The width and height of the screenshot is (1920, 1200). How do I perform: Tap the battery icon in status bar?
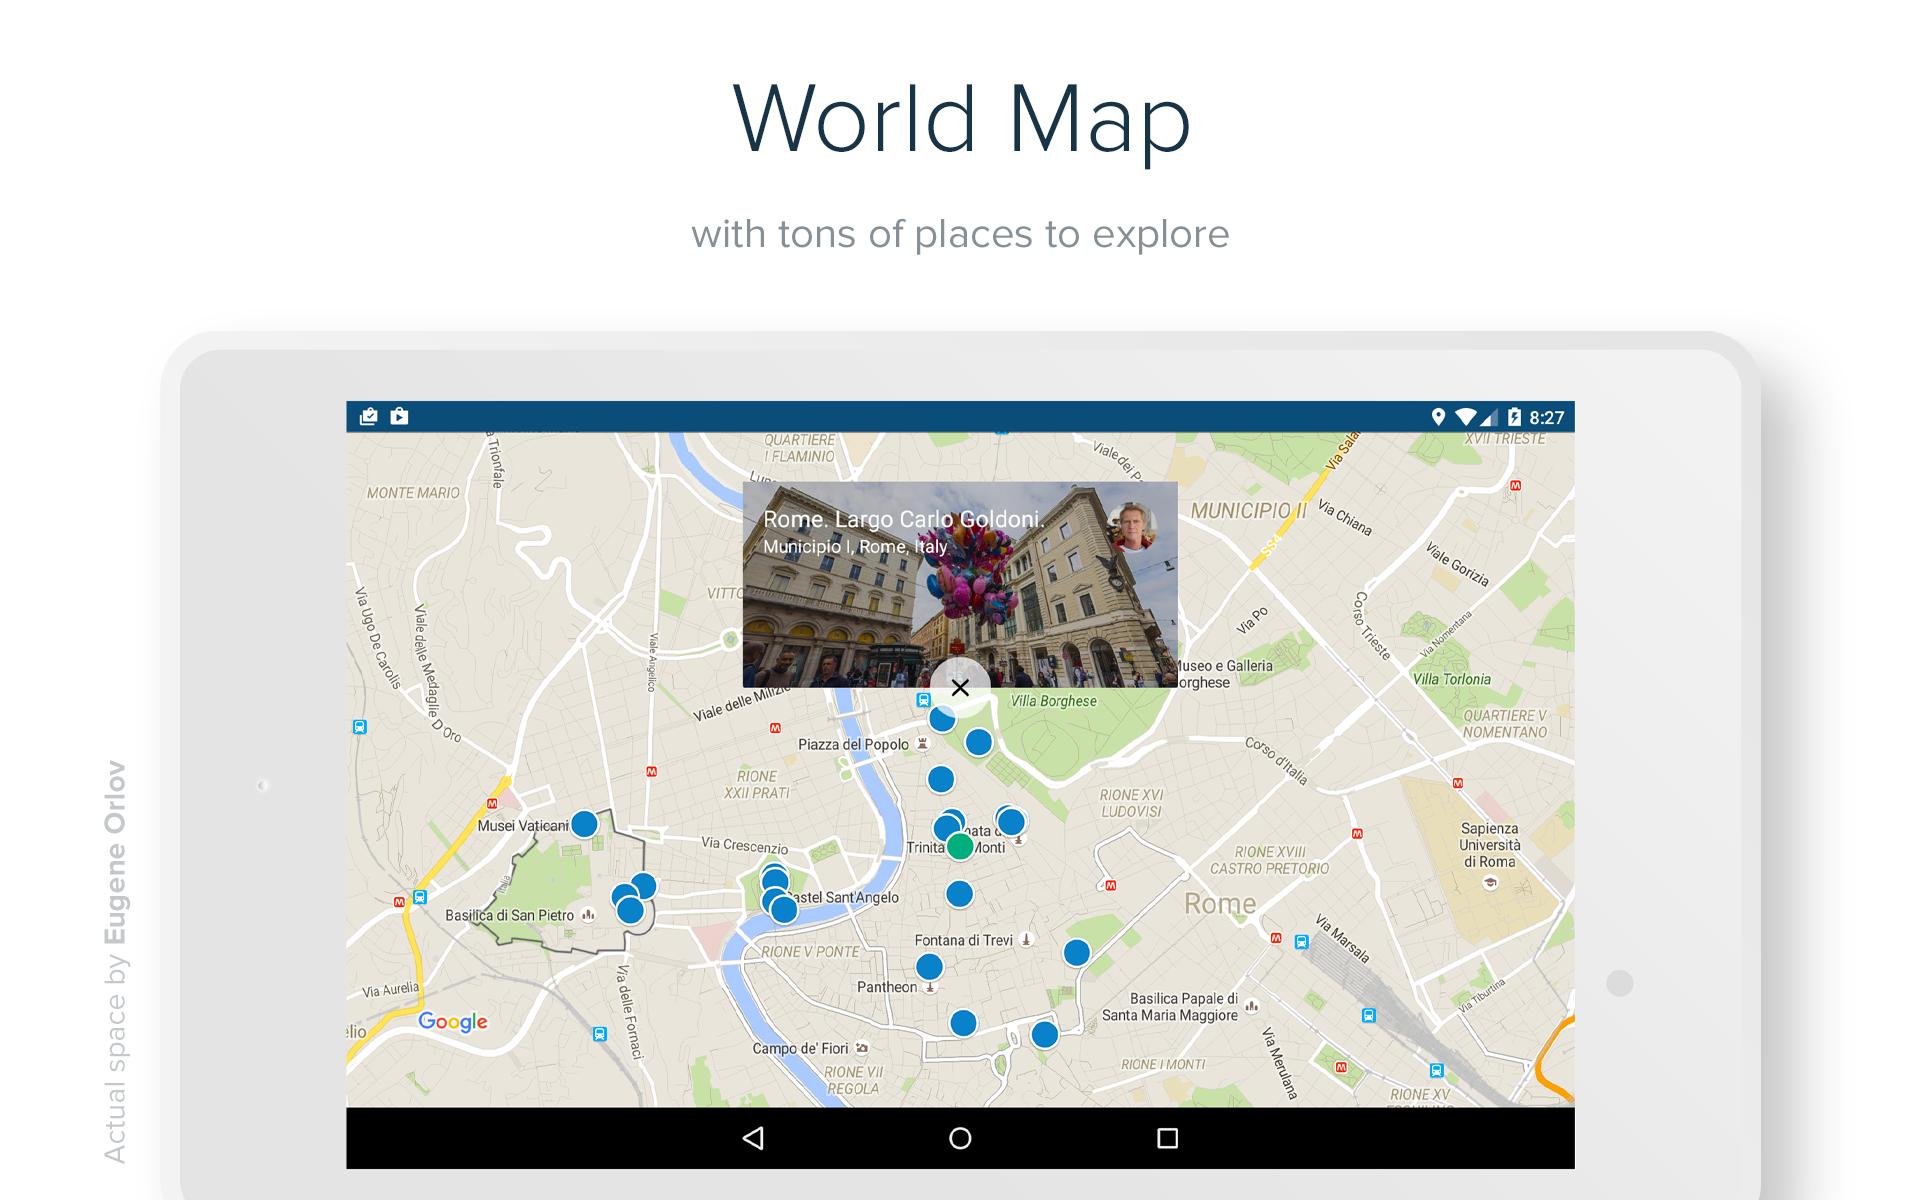point(1514,417)
